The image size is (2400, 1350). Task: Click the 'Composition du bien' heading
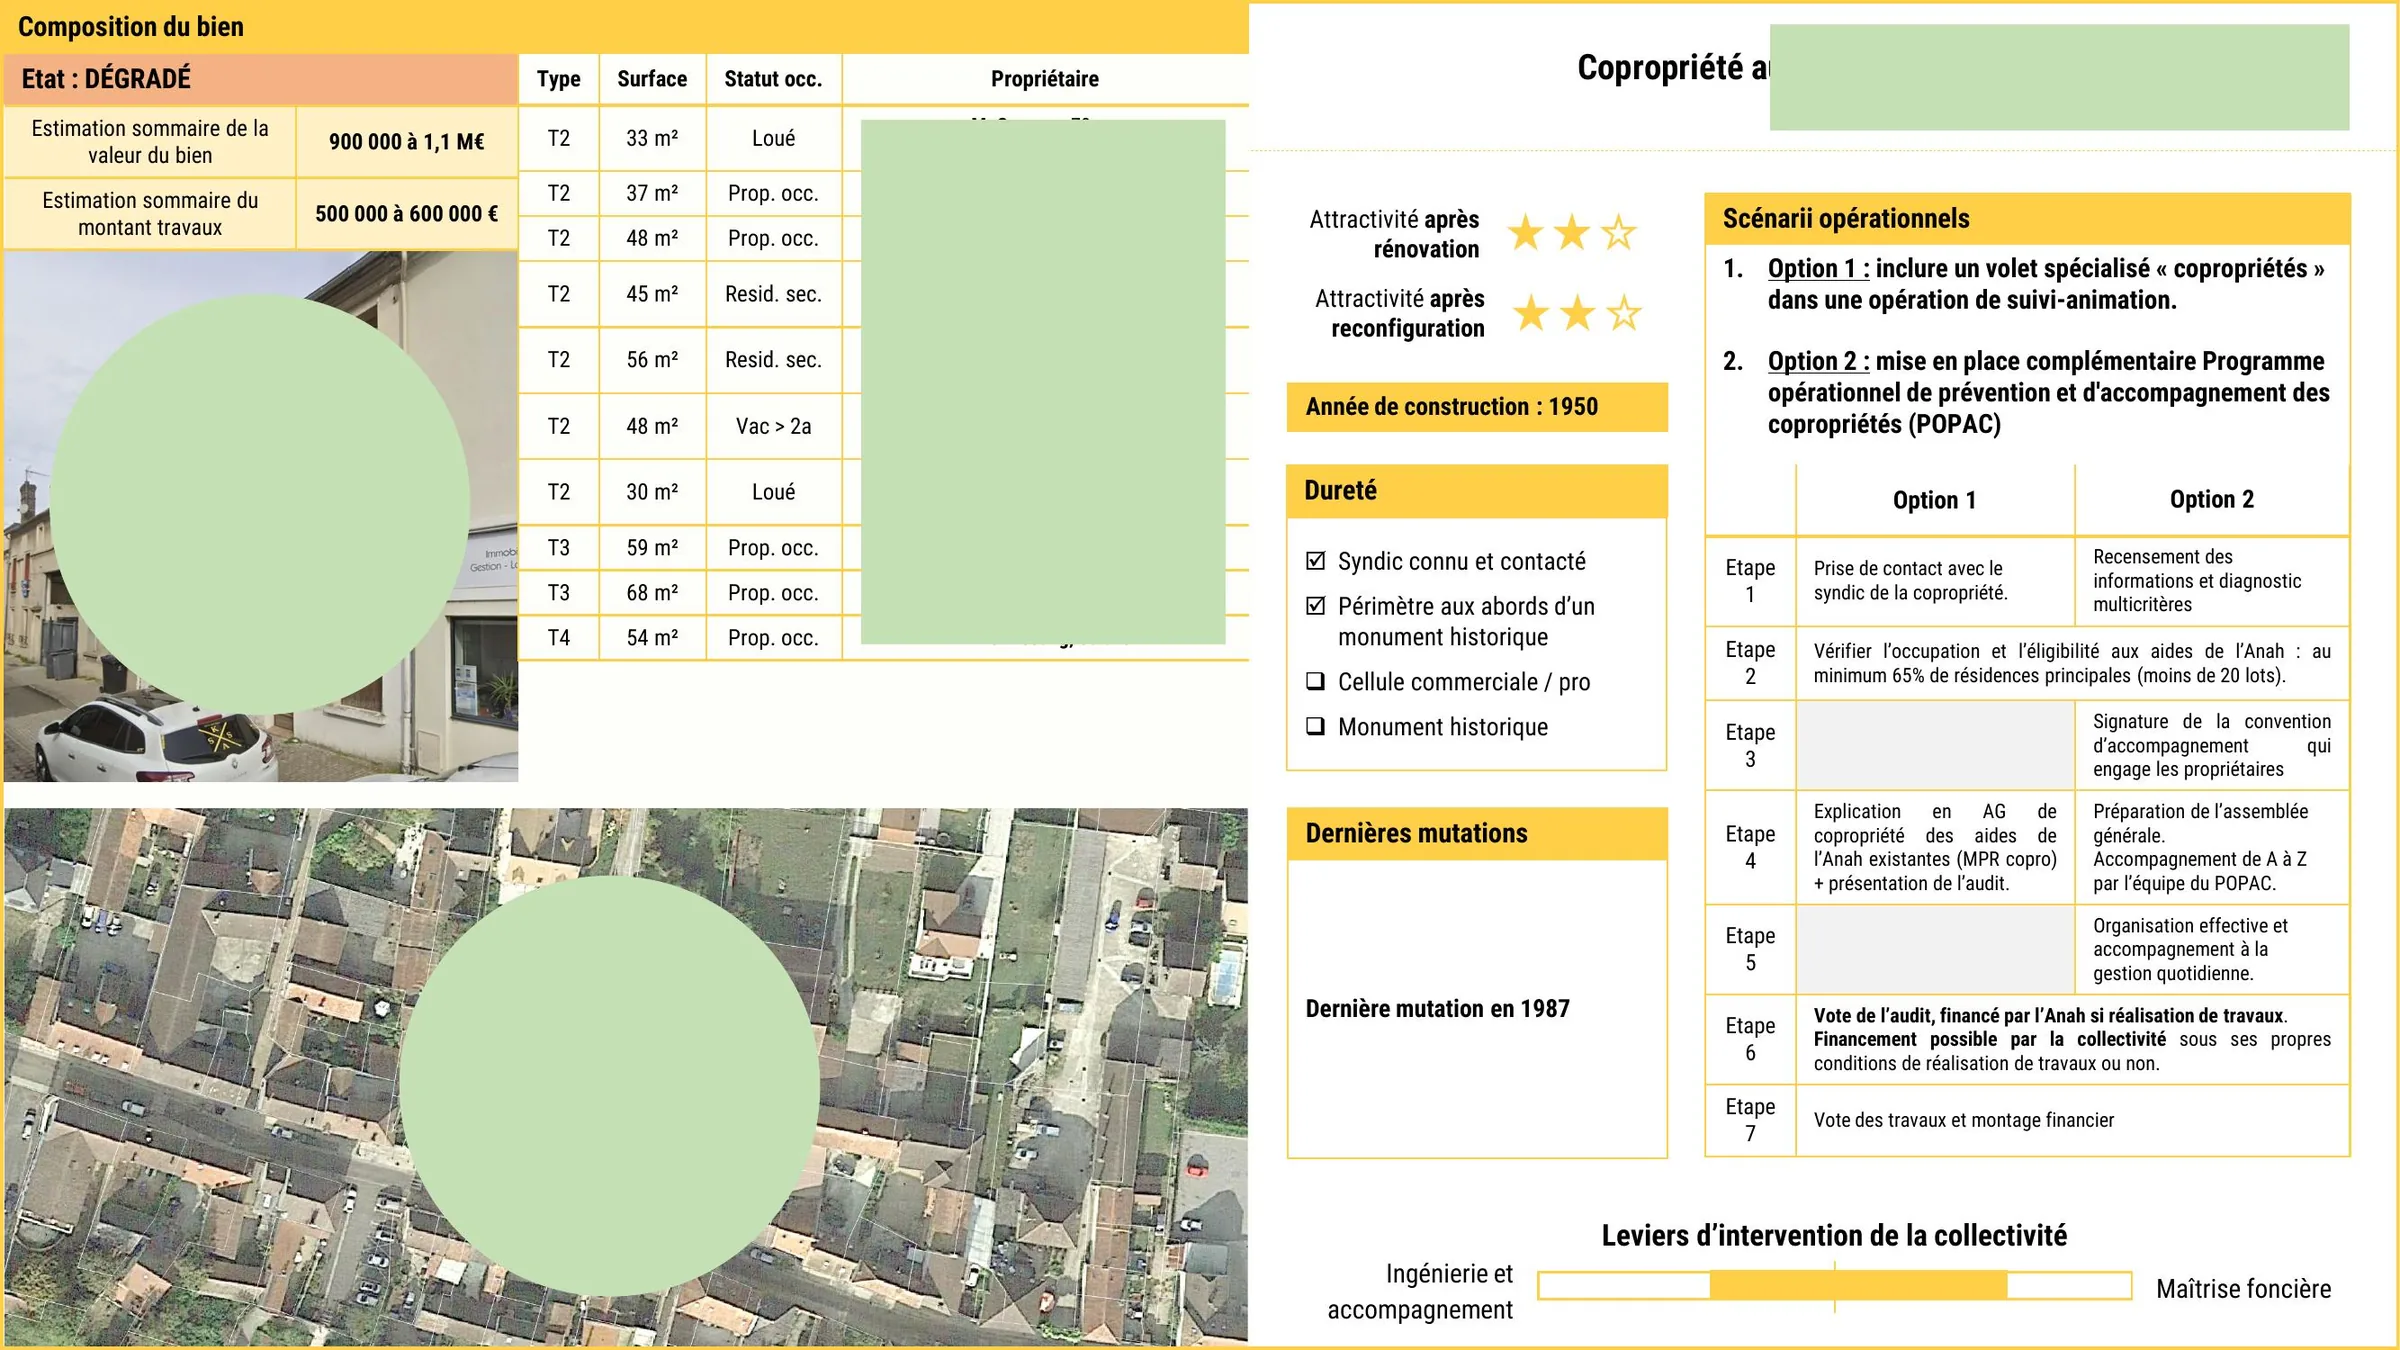click(x=131, y=27)
